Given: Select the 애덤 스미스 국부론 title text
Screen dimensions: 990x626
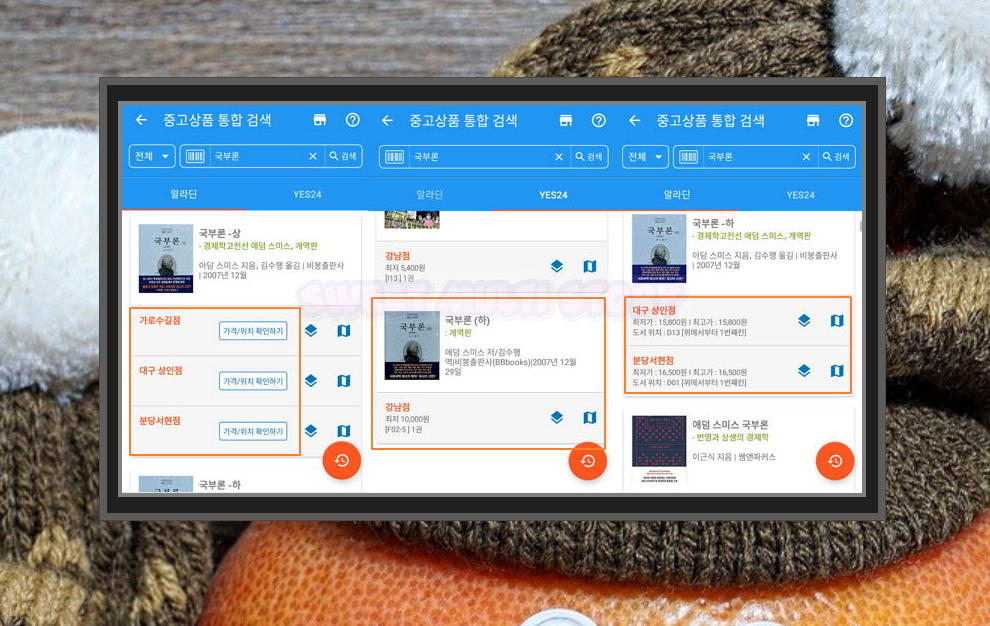Looking at the screenshot, I should tap(730, 424).
